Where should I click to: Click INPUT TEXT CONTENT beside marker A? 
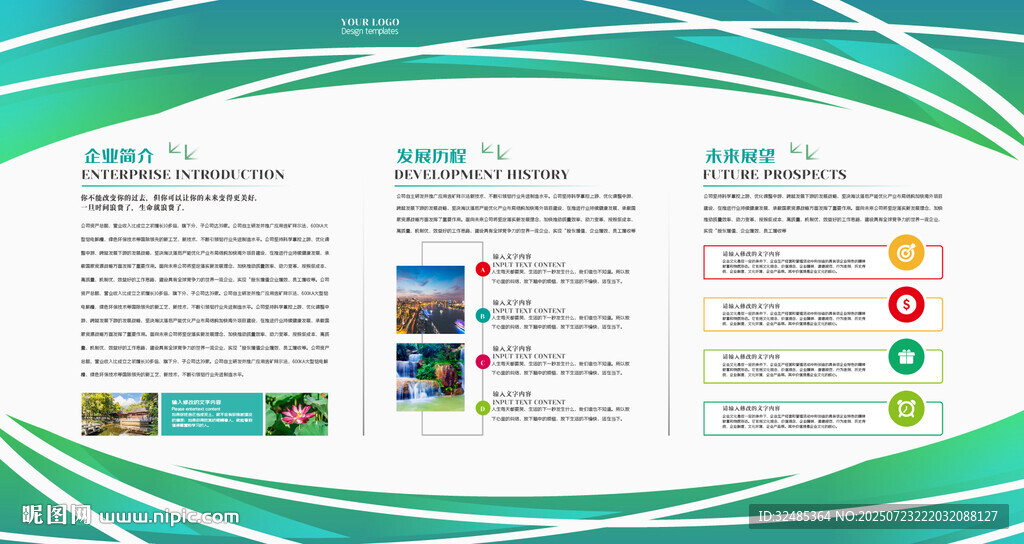[x=529, y=264]
